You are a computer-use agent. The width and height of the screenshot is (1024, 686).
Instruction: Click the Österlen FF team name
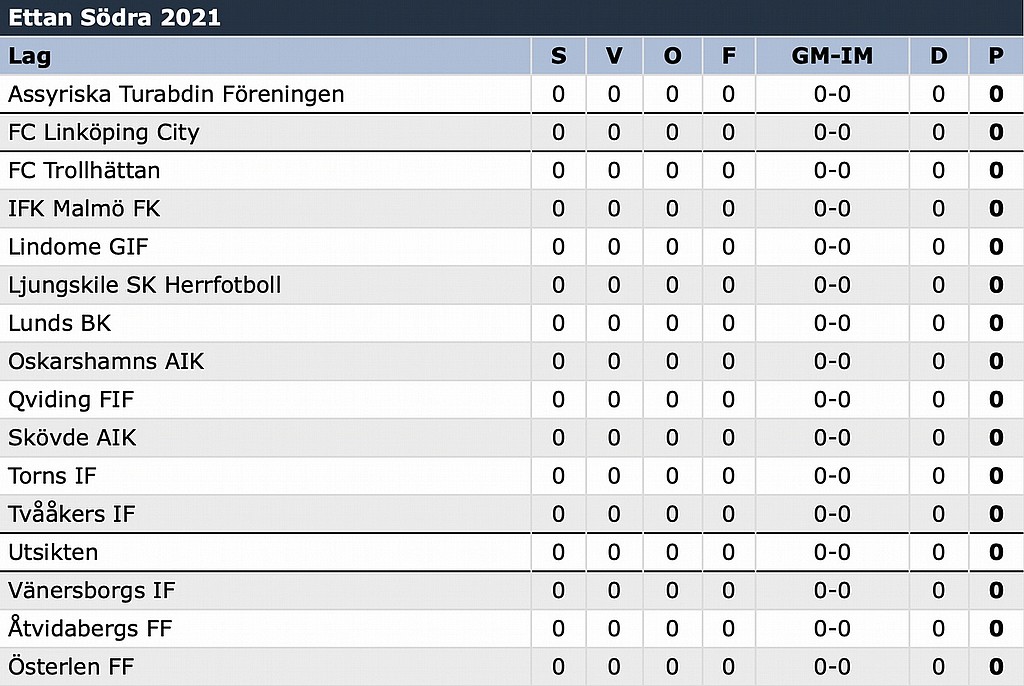71,667
